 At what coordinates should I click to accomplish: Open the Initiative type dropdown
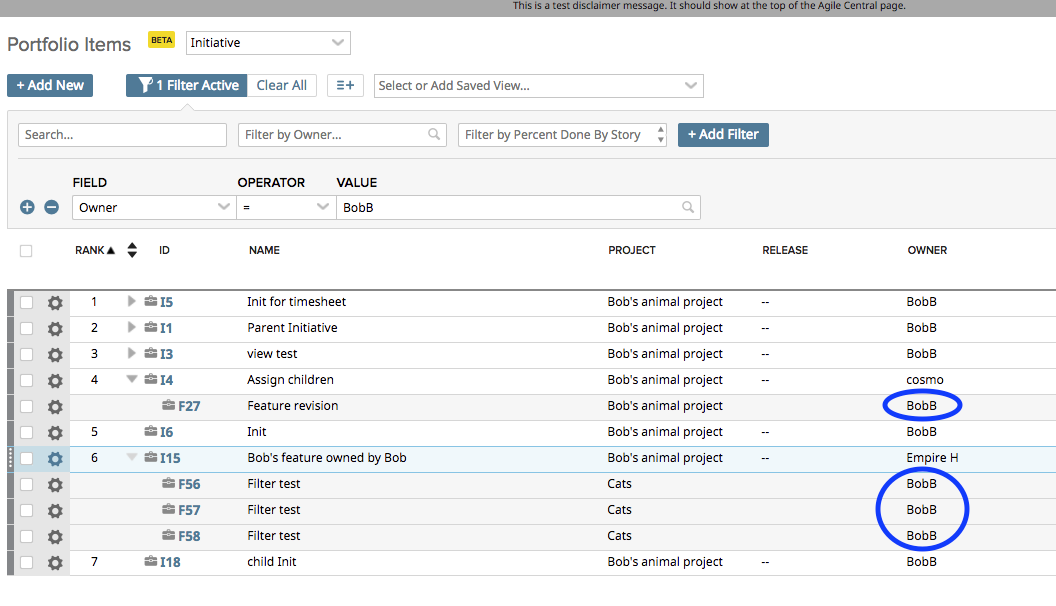268,43
